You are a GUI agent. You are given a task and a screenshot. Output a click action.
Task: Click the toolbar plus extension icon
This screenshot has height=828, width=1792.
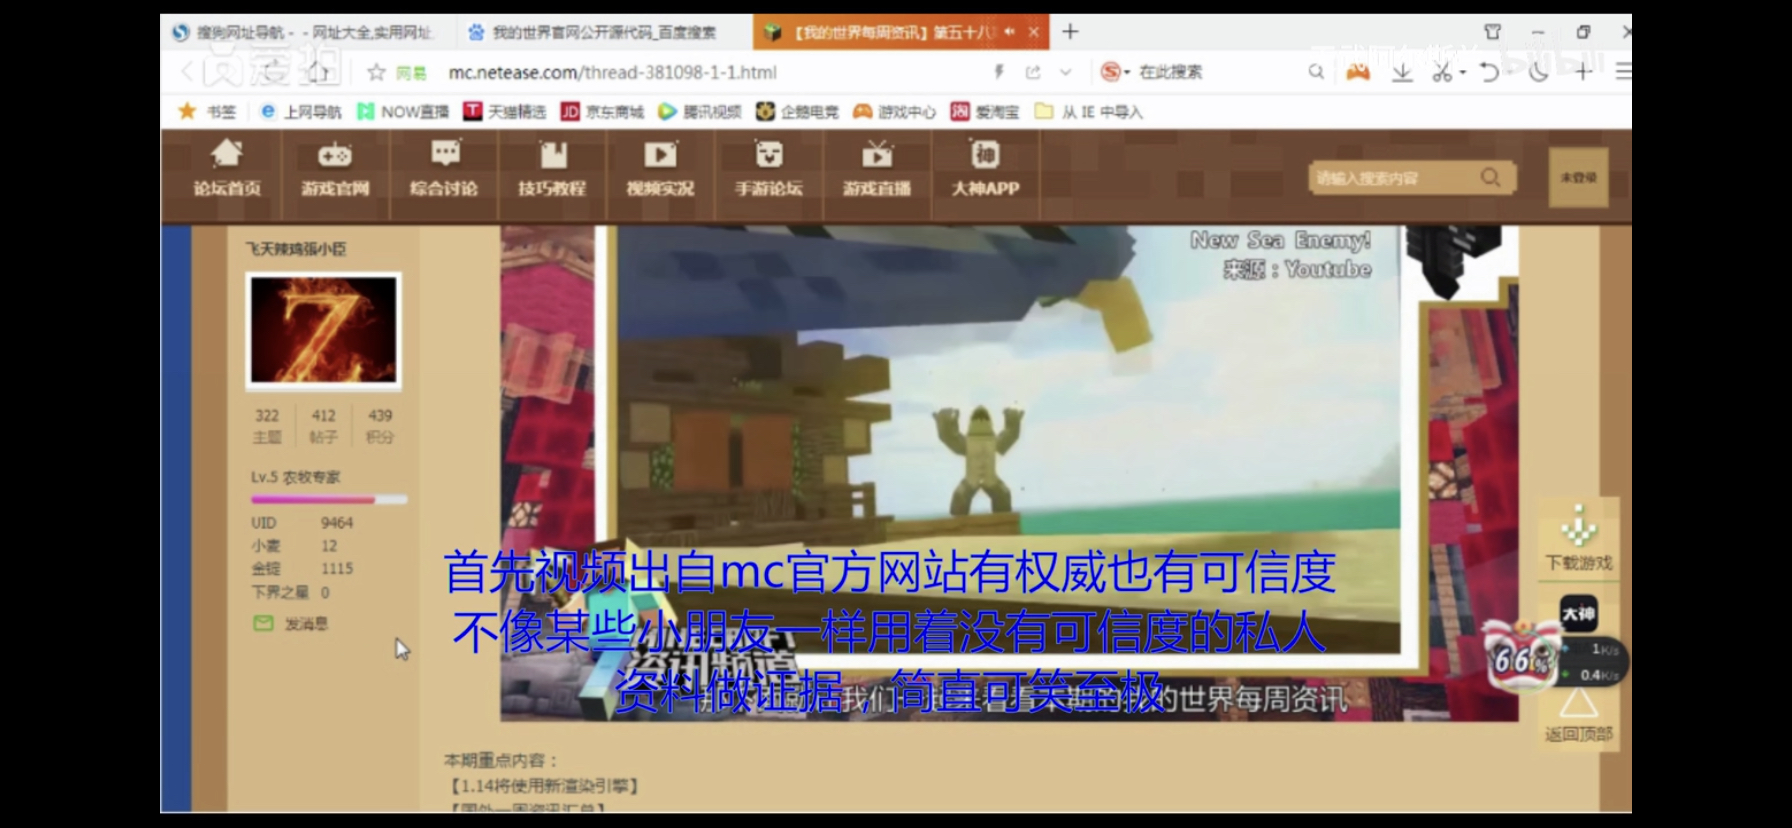1583,72
